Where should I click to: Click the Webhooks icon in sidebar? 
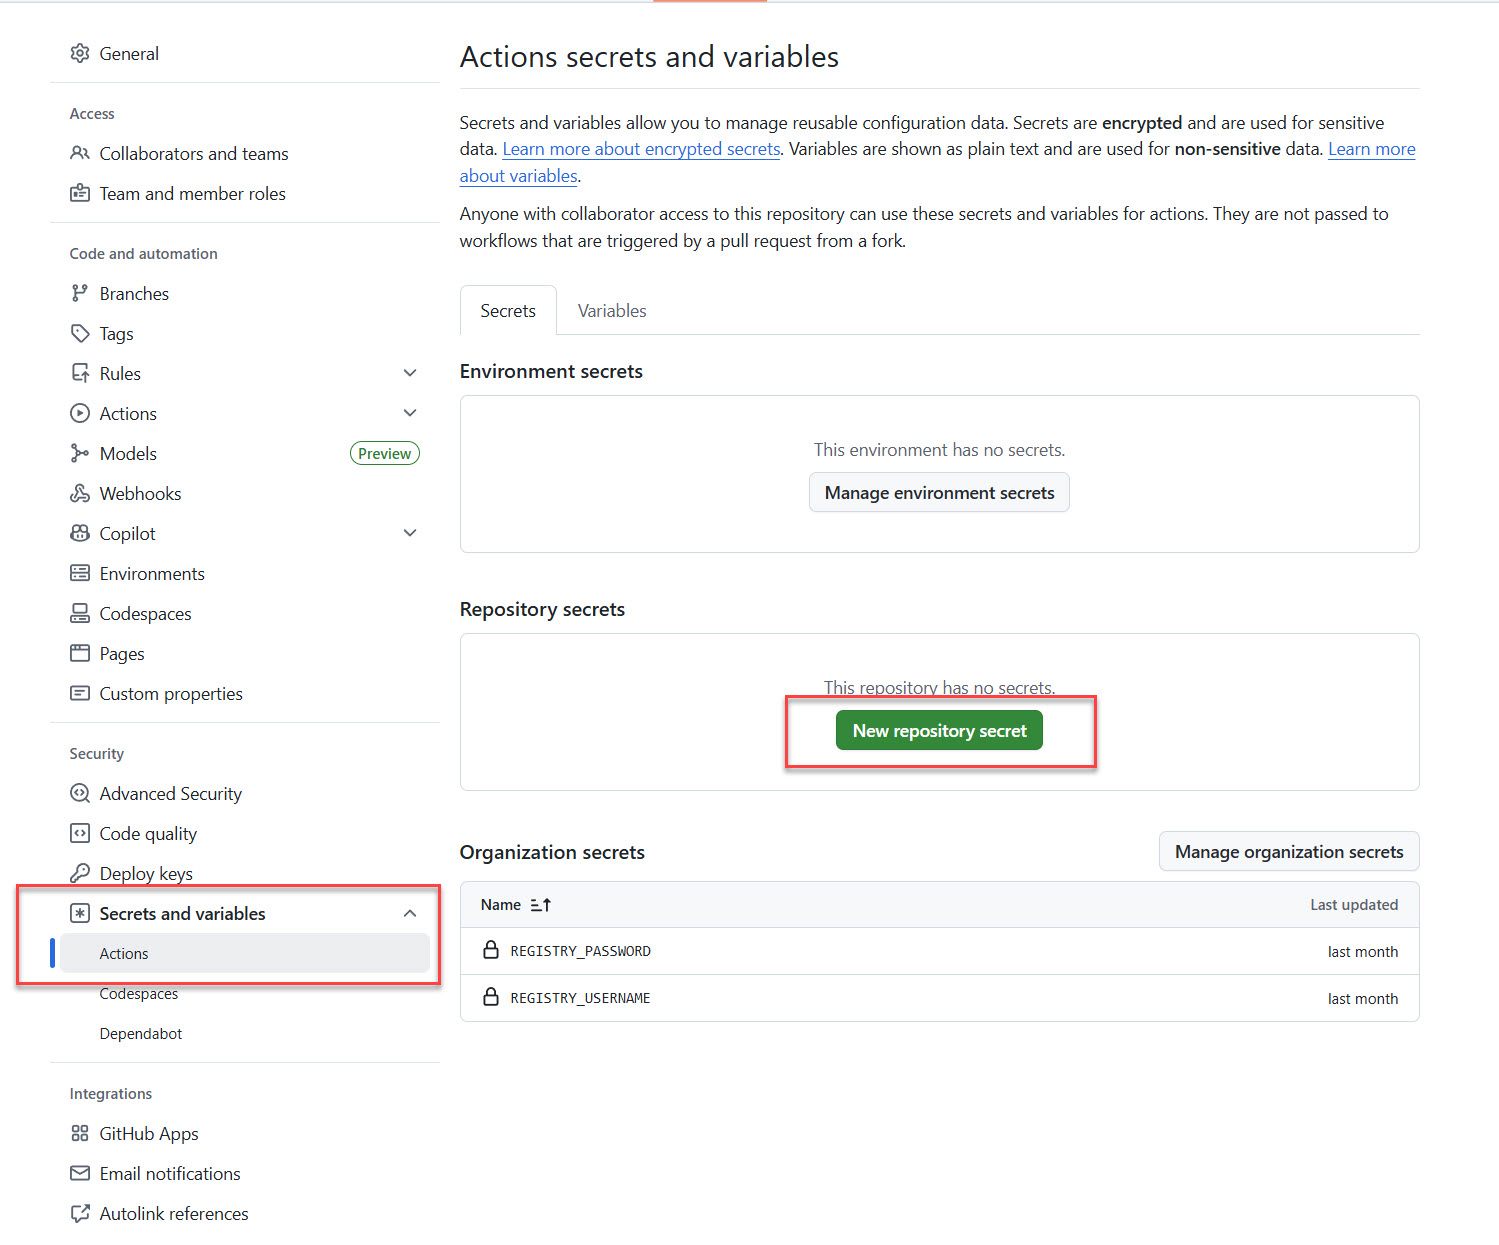(x=80, y=493)
